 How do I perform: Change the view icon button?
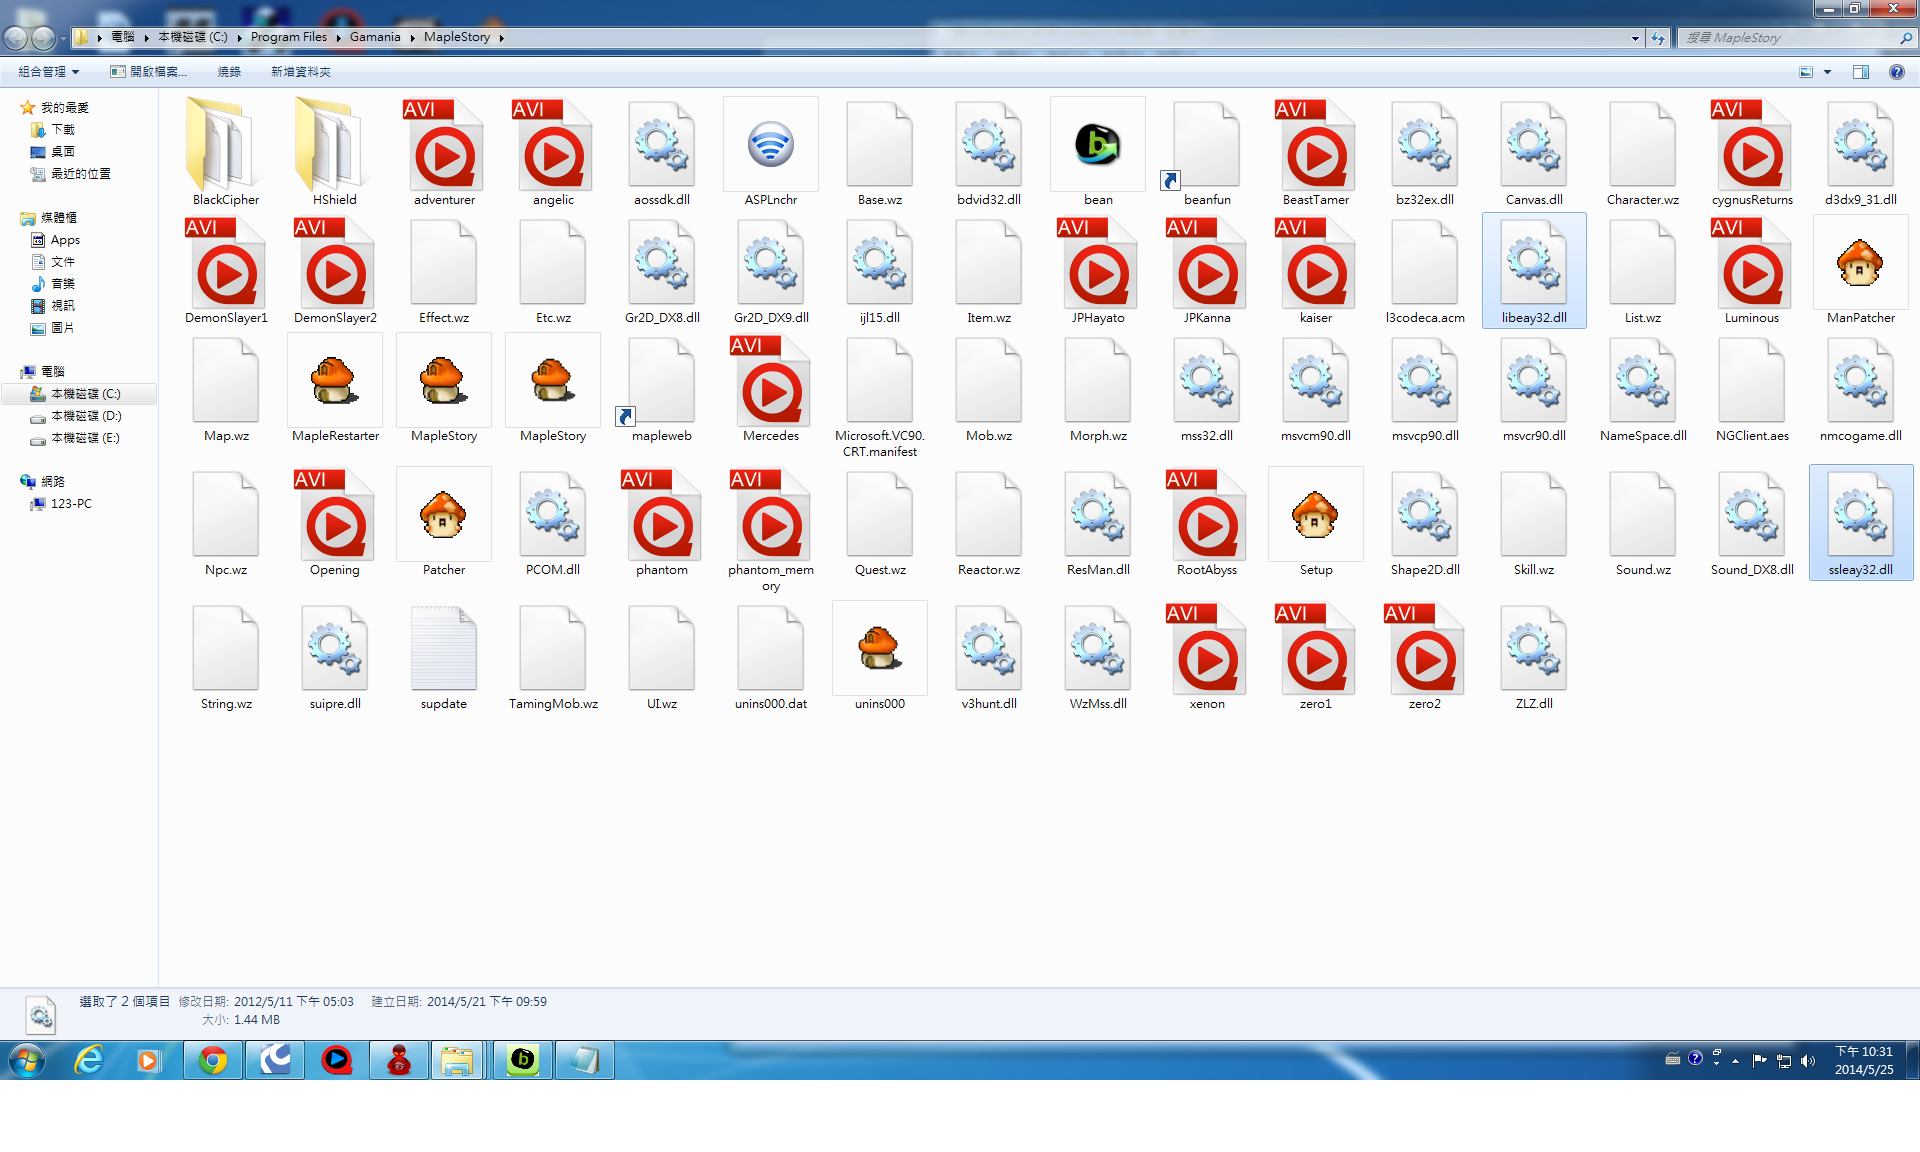(x=1806, y=72)
